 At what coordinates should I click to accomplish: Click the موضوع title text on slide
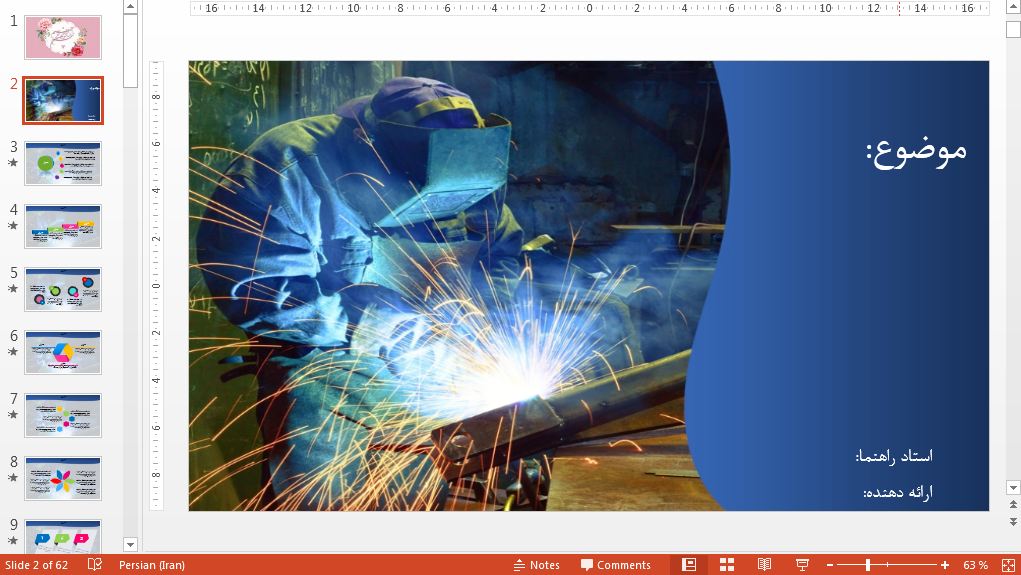pyautogui.click(x=915, y=150)
